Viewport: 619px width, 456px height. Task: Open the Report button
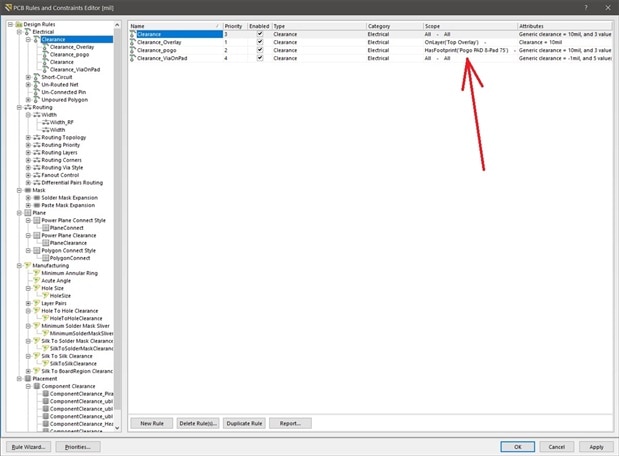tap(290, 423)
